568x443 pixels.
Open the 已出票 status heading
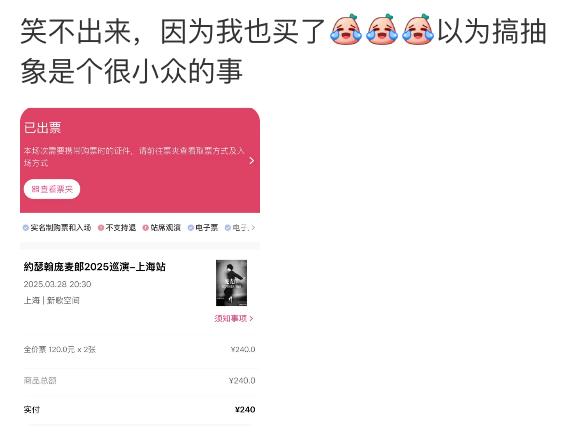click(x=42, y=128)
